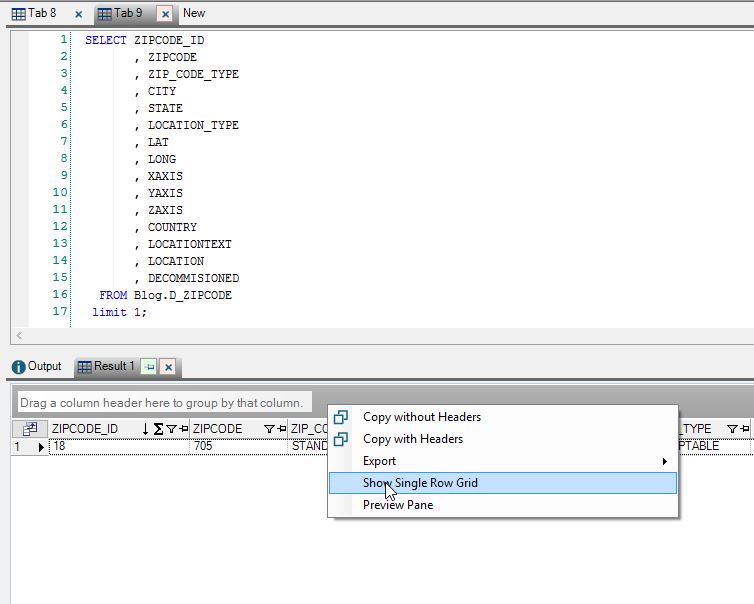Sort by ZIPCODE_ID using the arrow icon
The height and width of the screenshot is (604, 754).
(x=145, y=428)
